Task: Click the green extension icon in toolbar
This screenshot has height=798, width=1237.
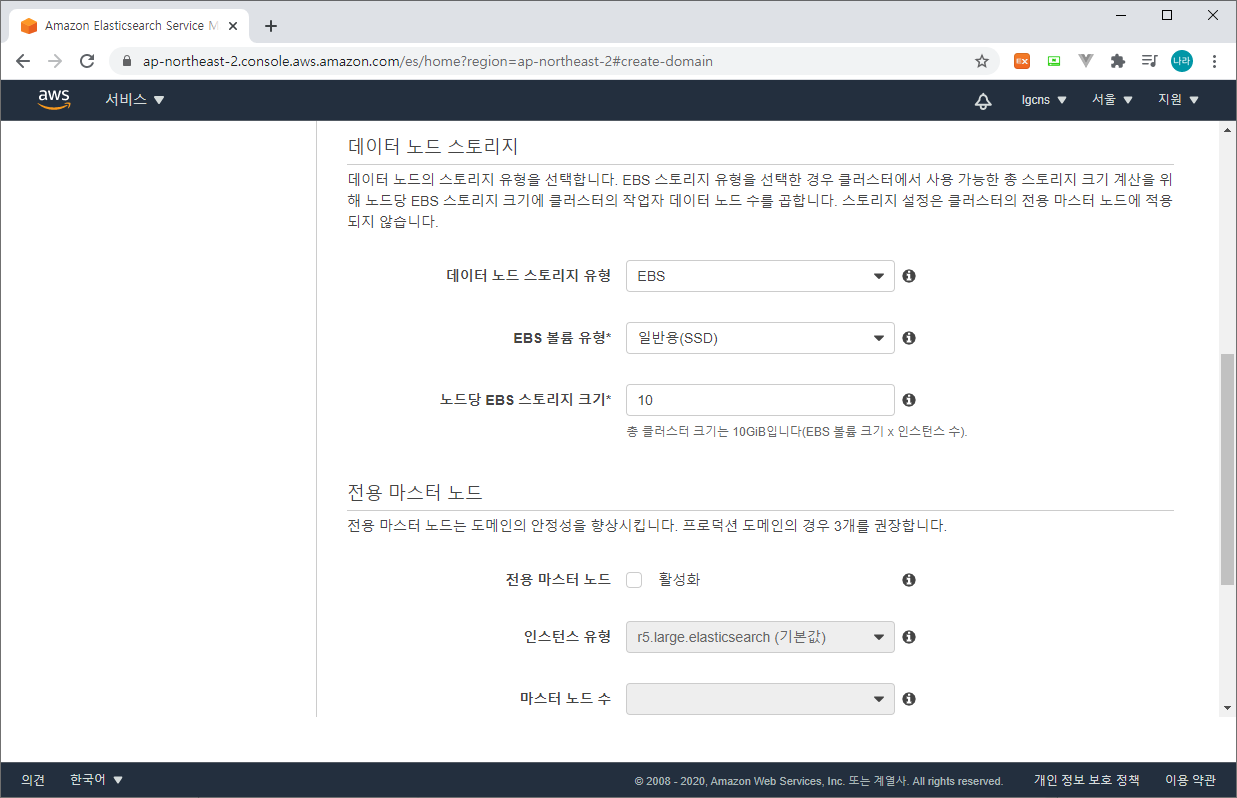Action: point(1054,61)
